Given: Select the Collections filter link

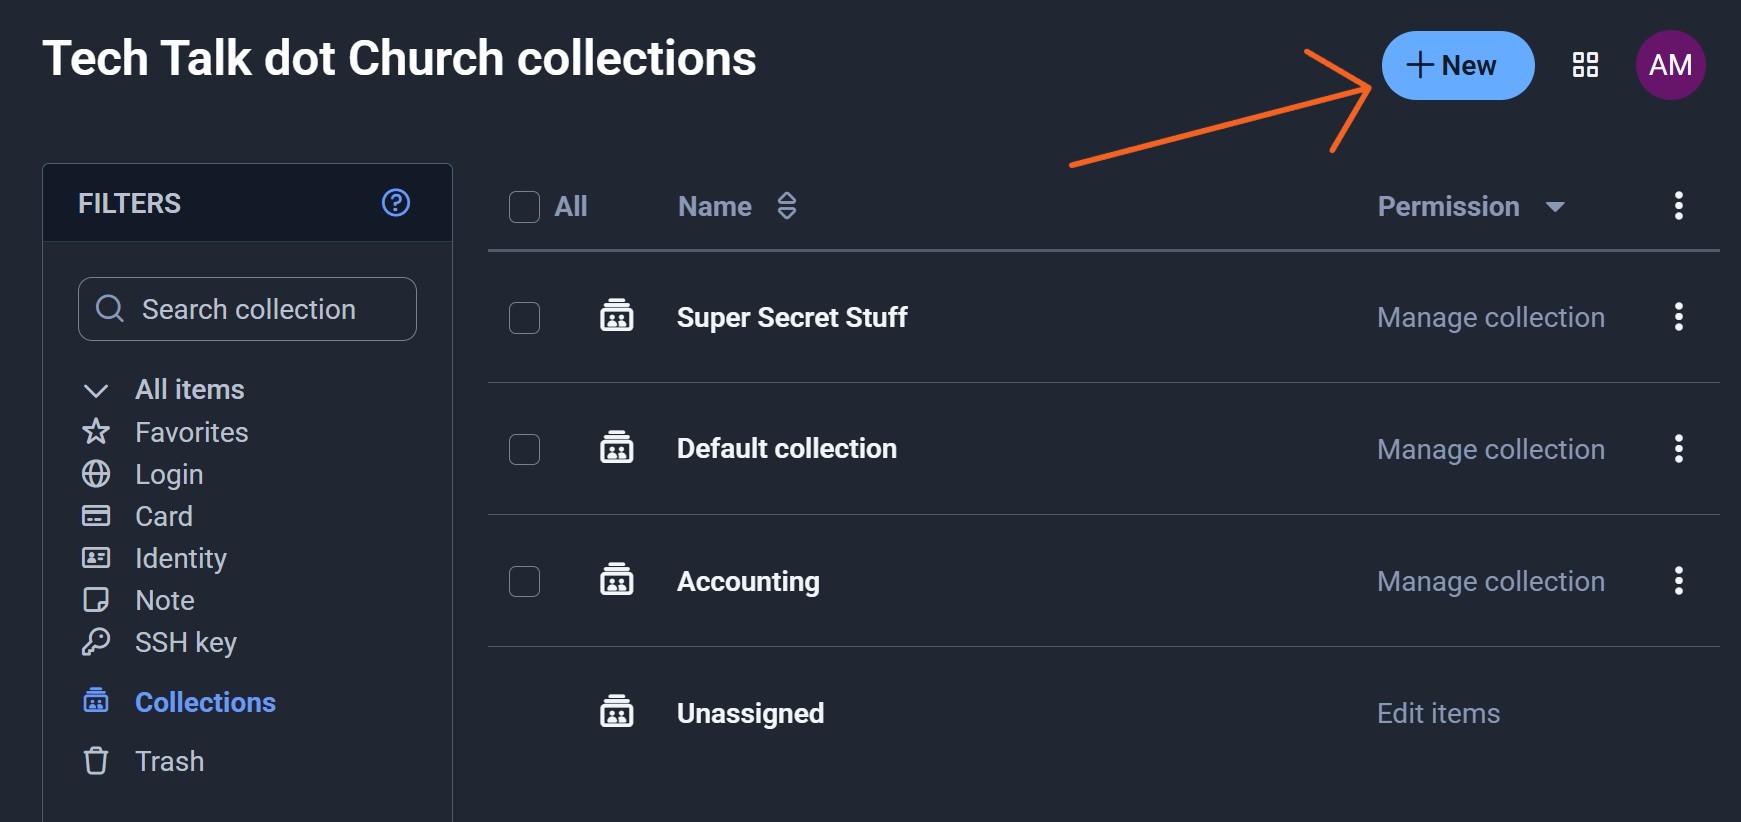Looking at the screenshot, I should [205, 702].
